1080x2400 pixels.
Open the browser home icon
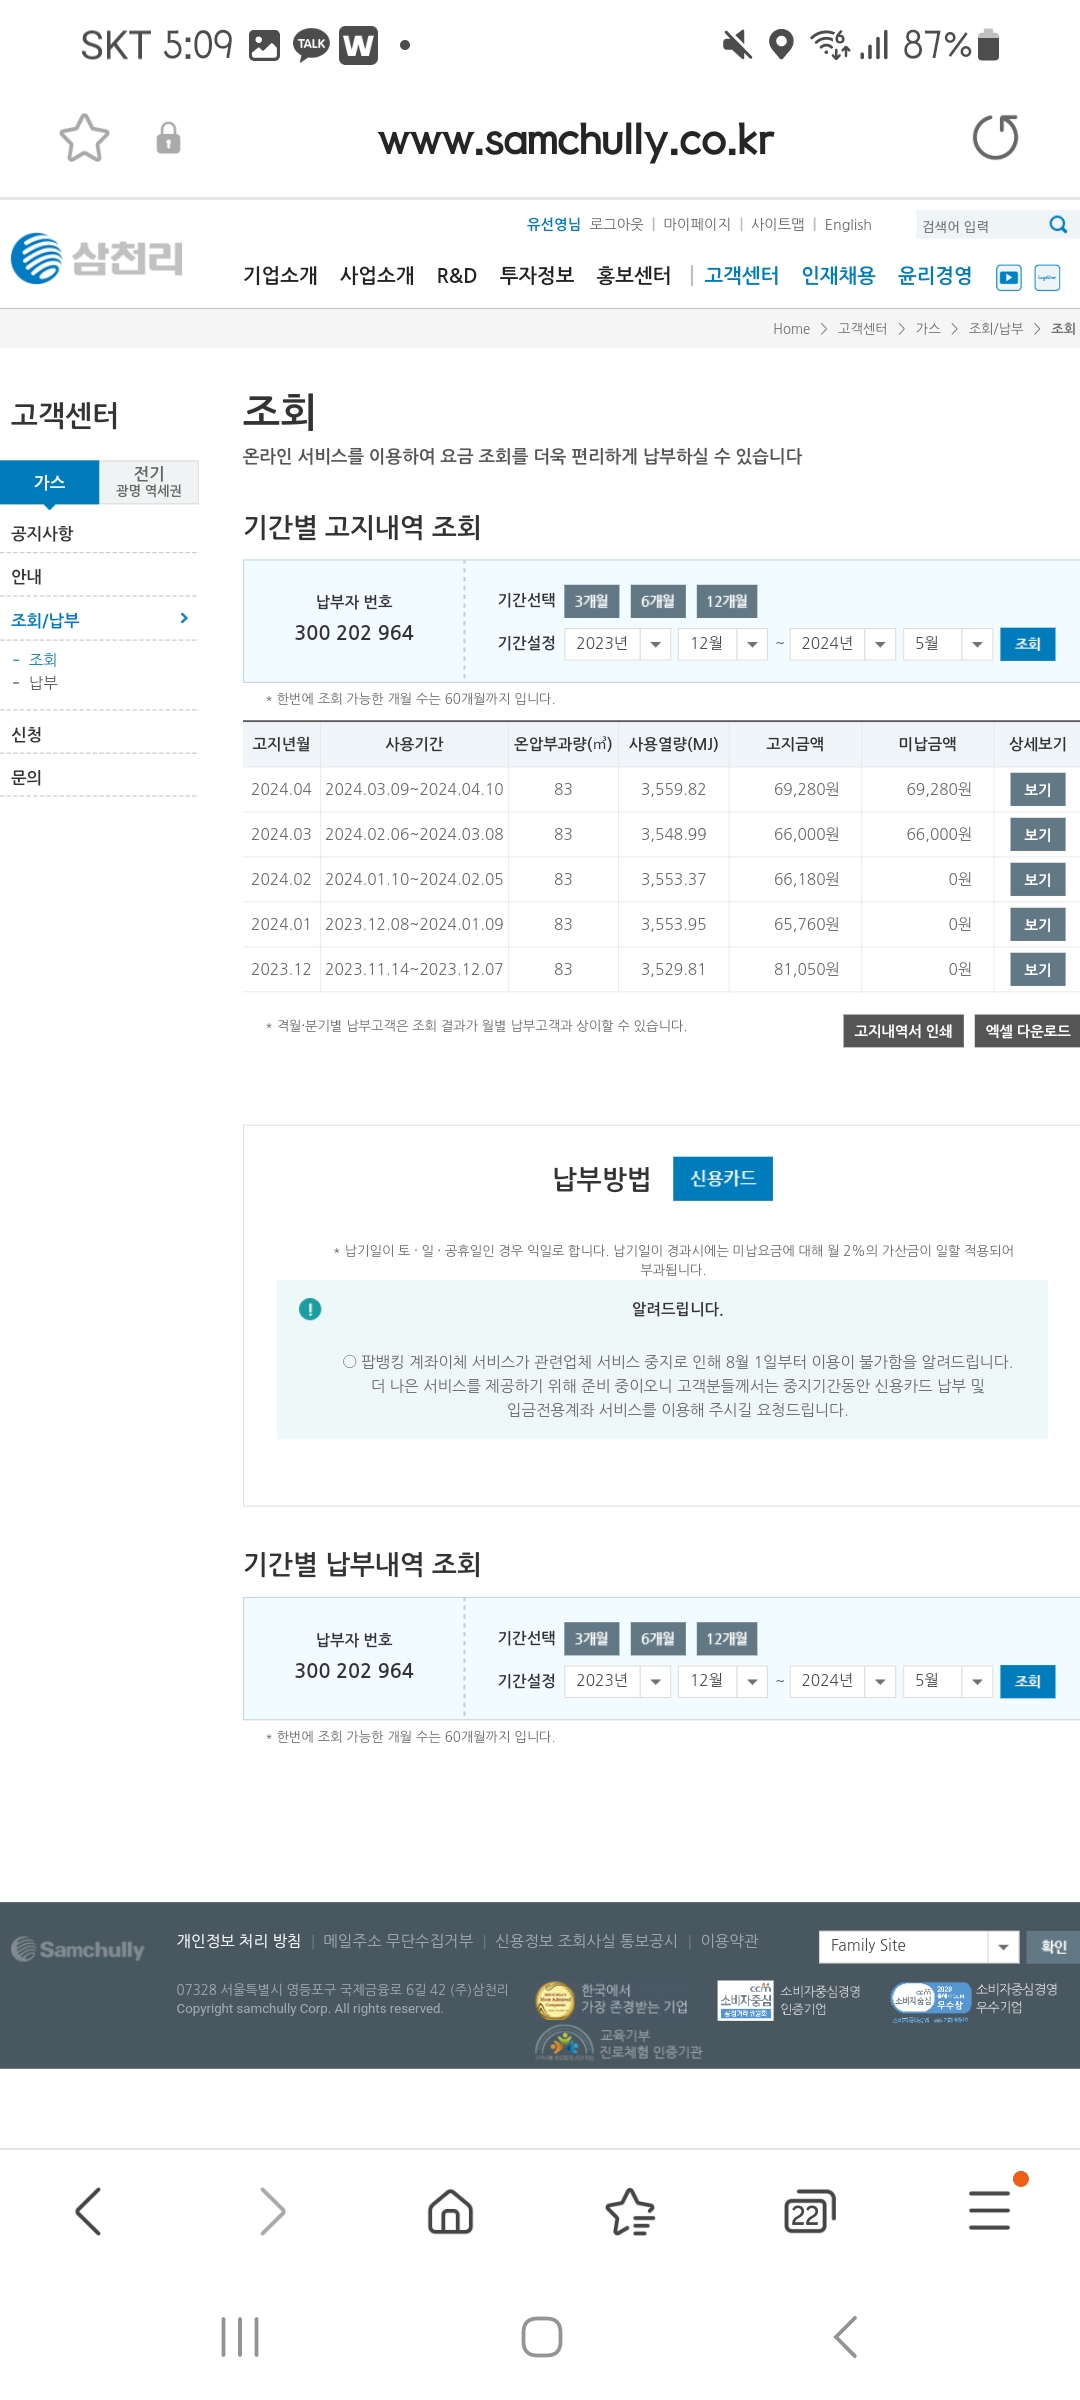(x=450, y=2211)
